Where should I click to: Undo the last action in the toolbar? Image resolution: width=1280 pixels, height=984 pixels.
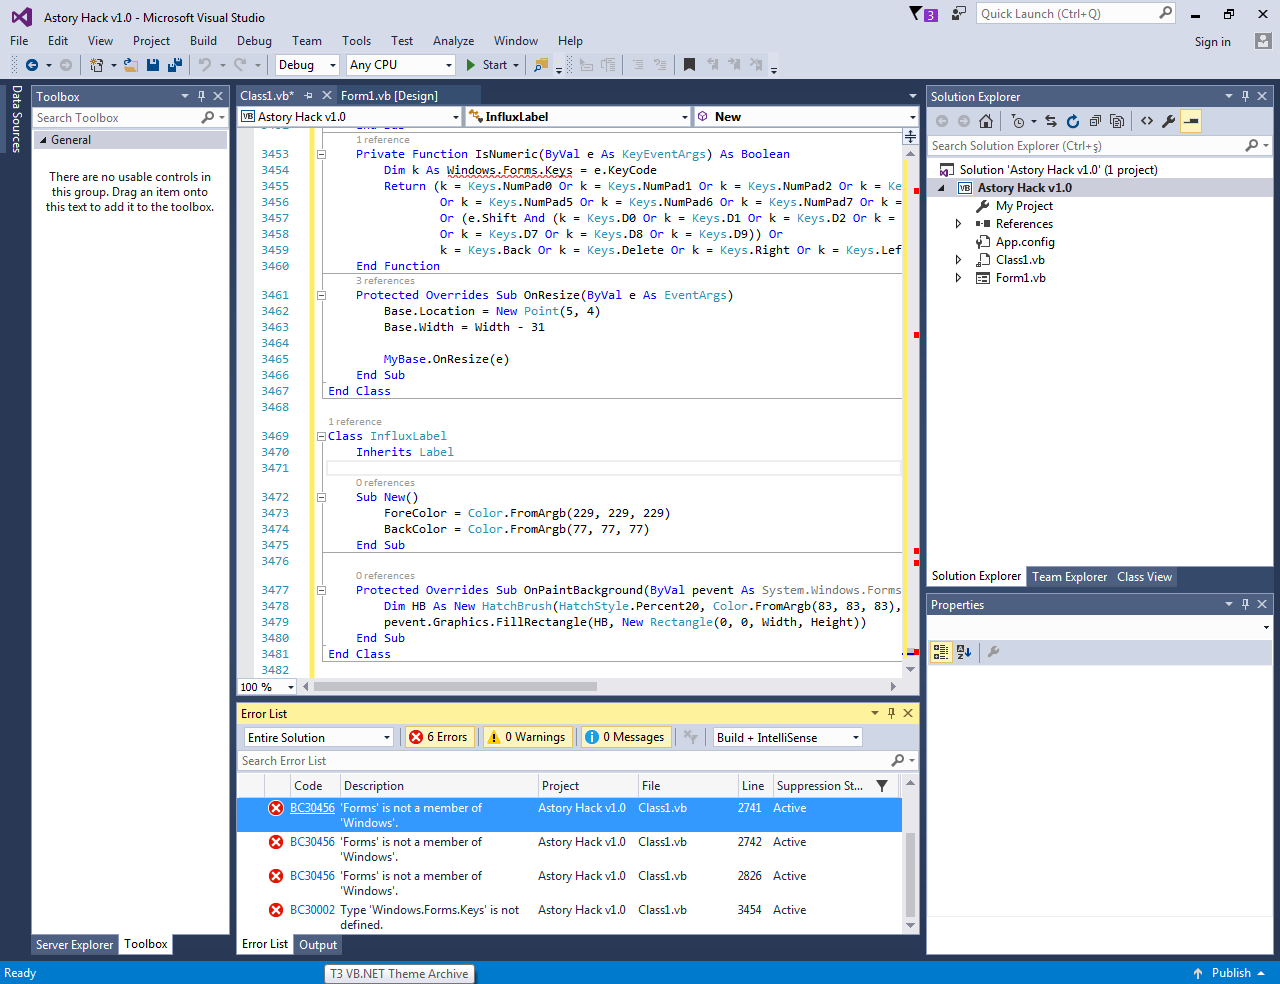point(204,65)
